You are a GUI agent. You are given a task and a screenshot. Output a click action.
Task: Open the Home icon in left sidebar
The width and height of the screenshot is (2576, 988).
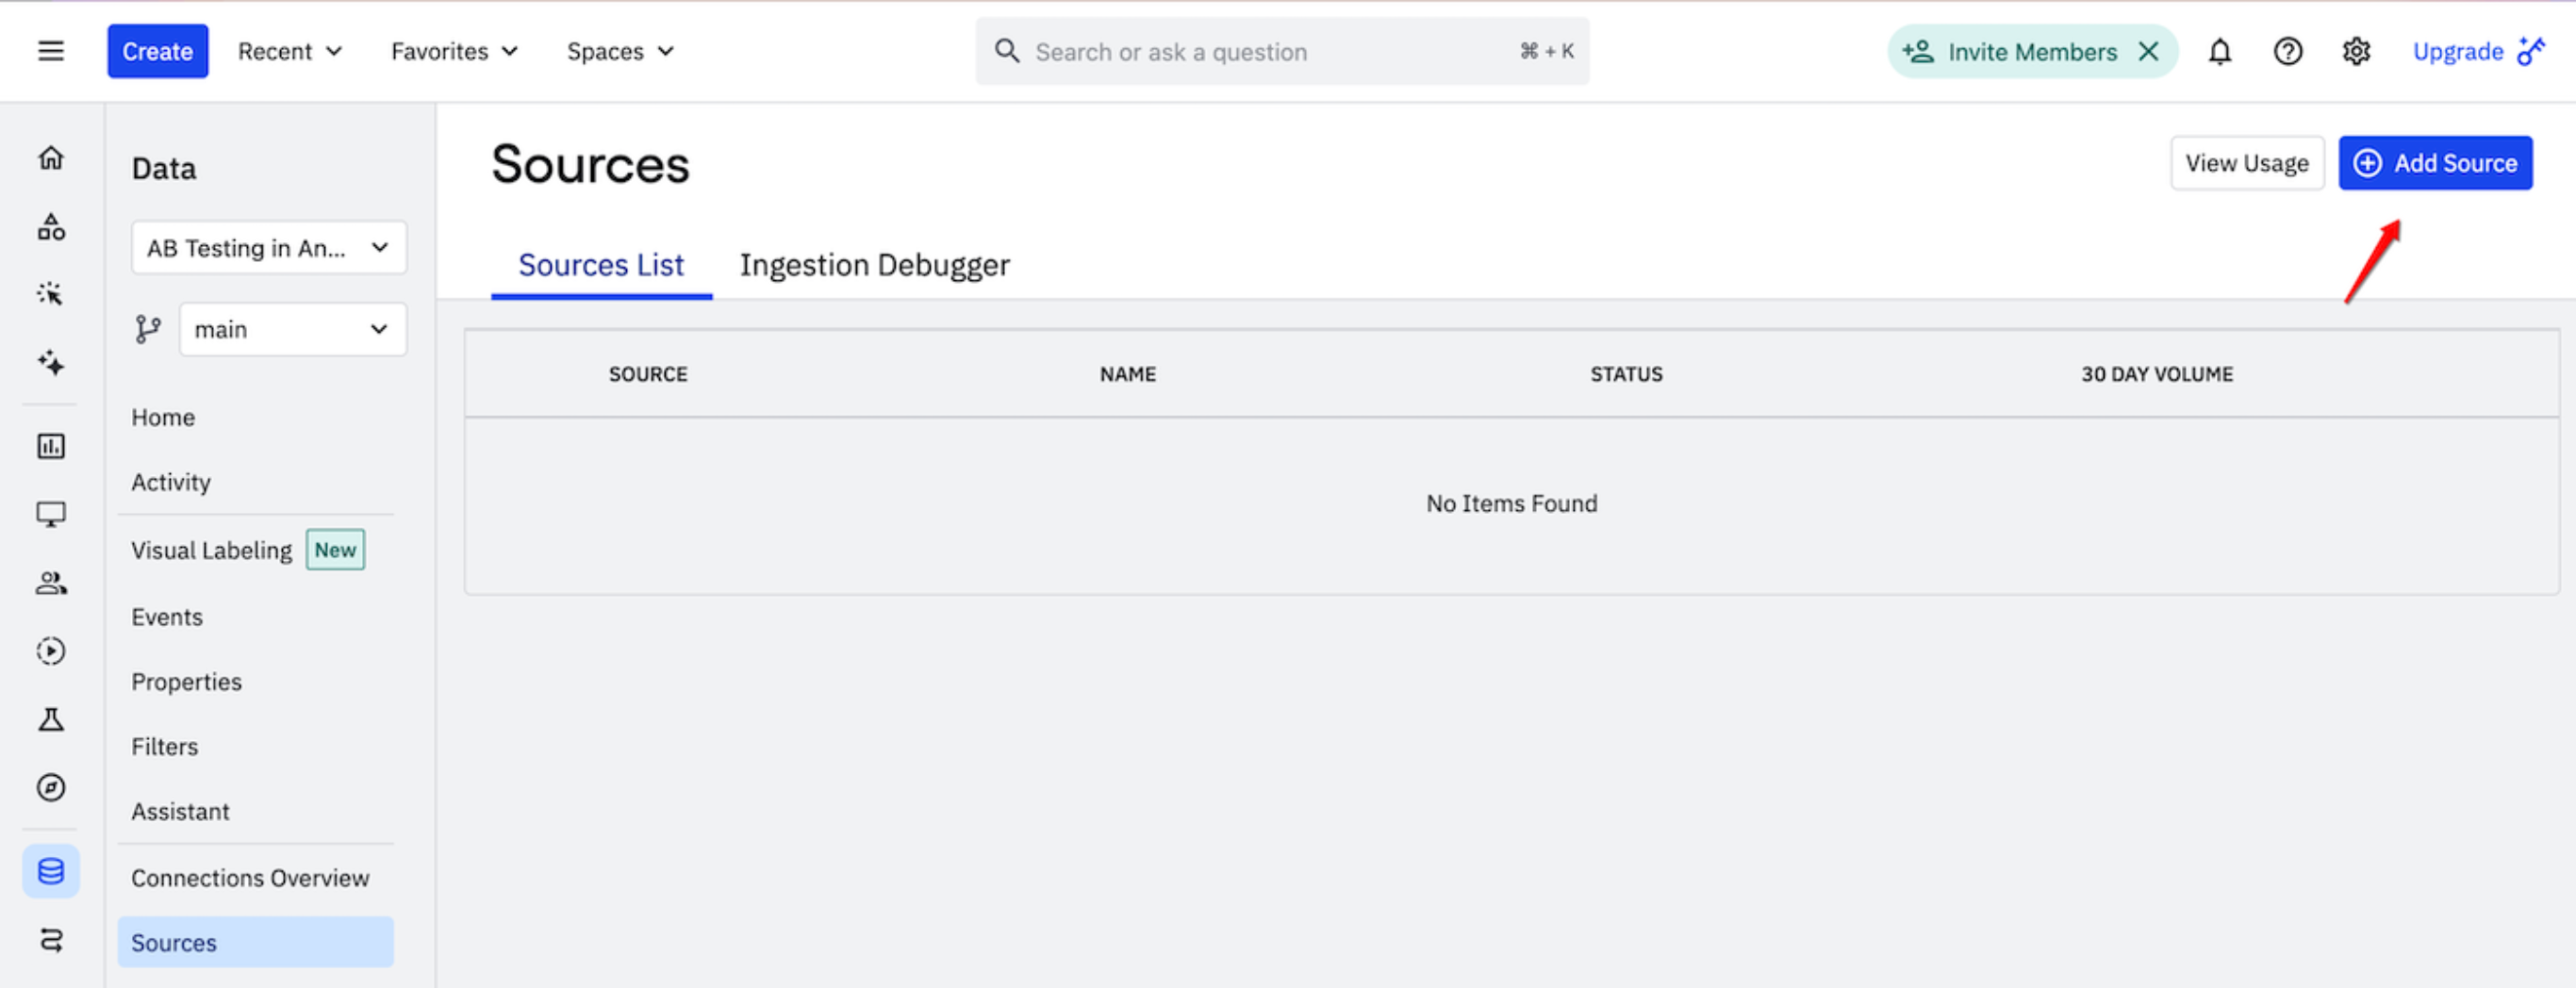pos(51,157)
